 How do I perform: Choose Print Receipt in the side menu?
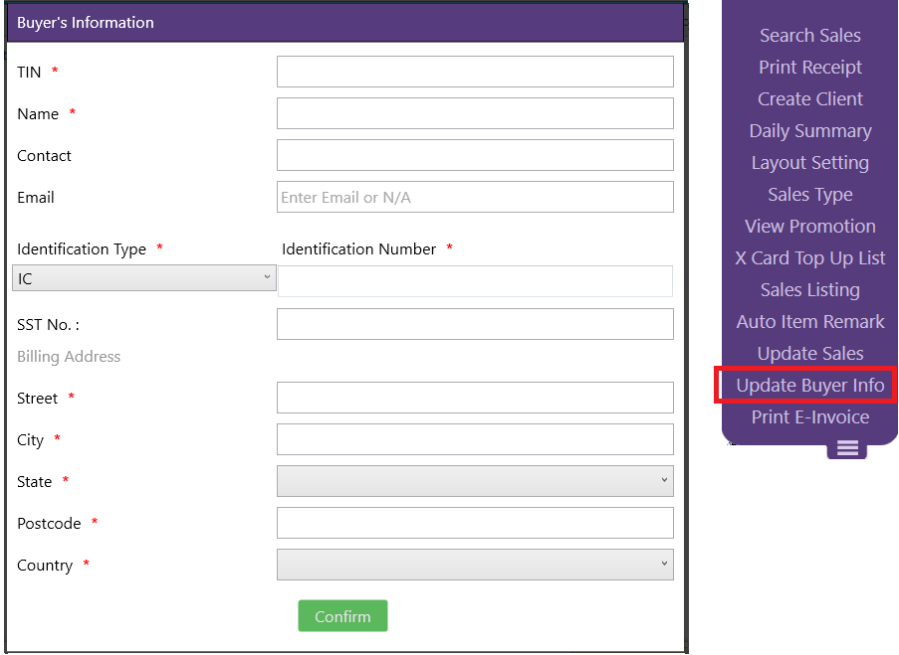coord(810,67)
